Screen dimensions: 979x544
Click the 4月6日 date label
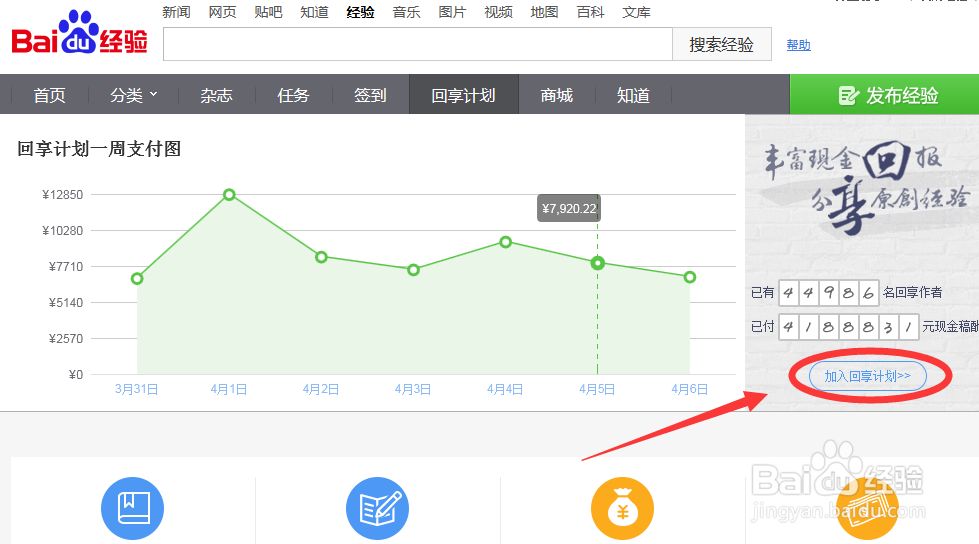click(x=689, y=390)
